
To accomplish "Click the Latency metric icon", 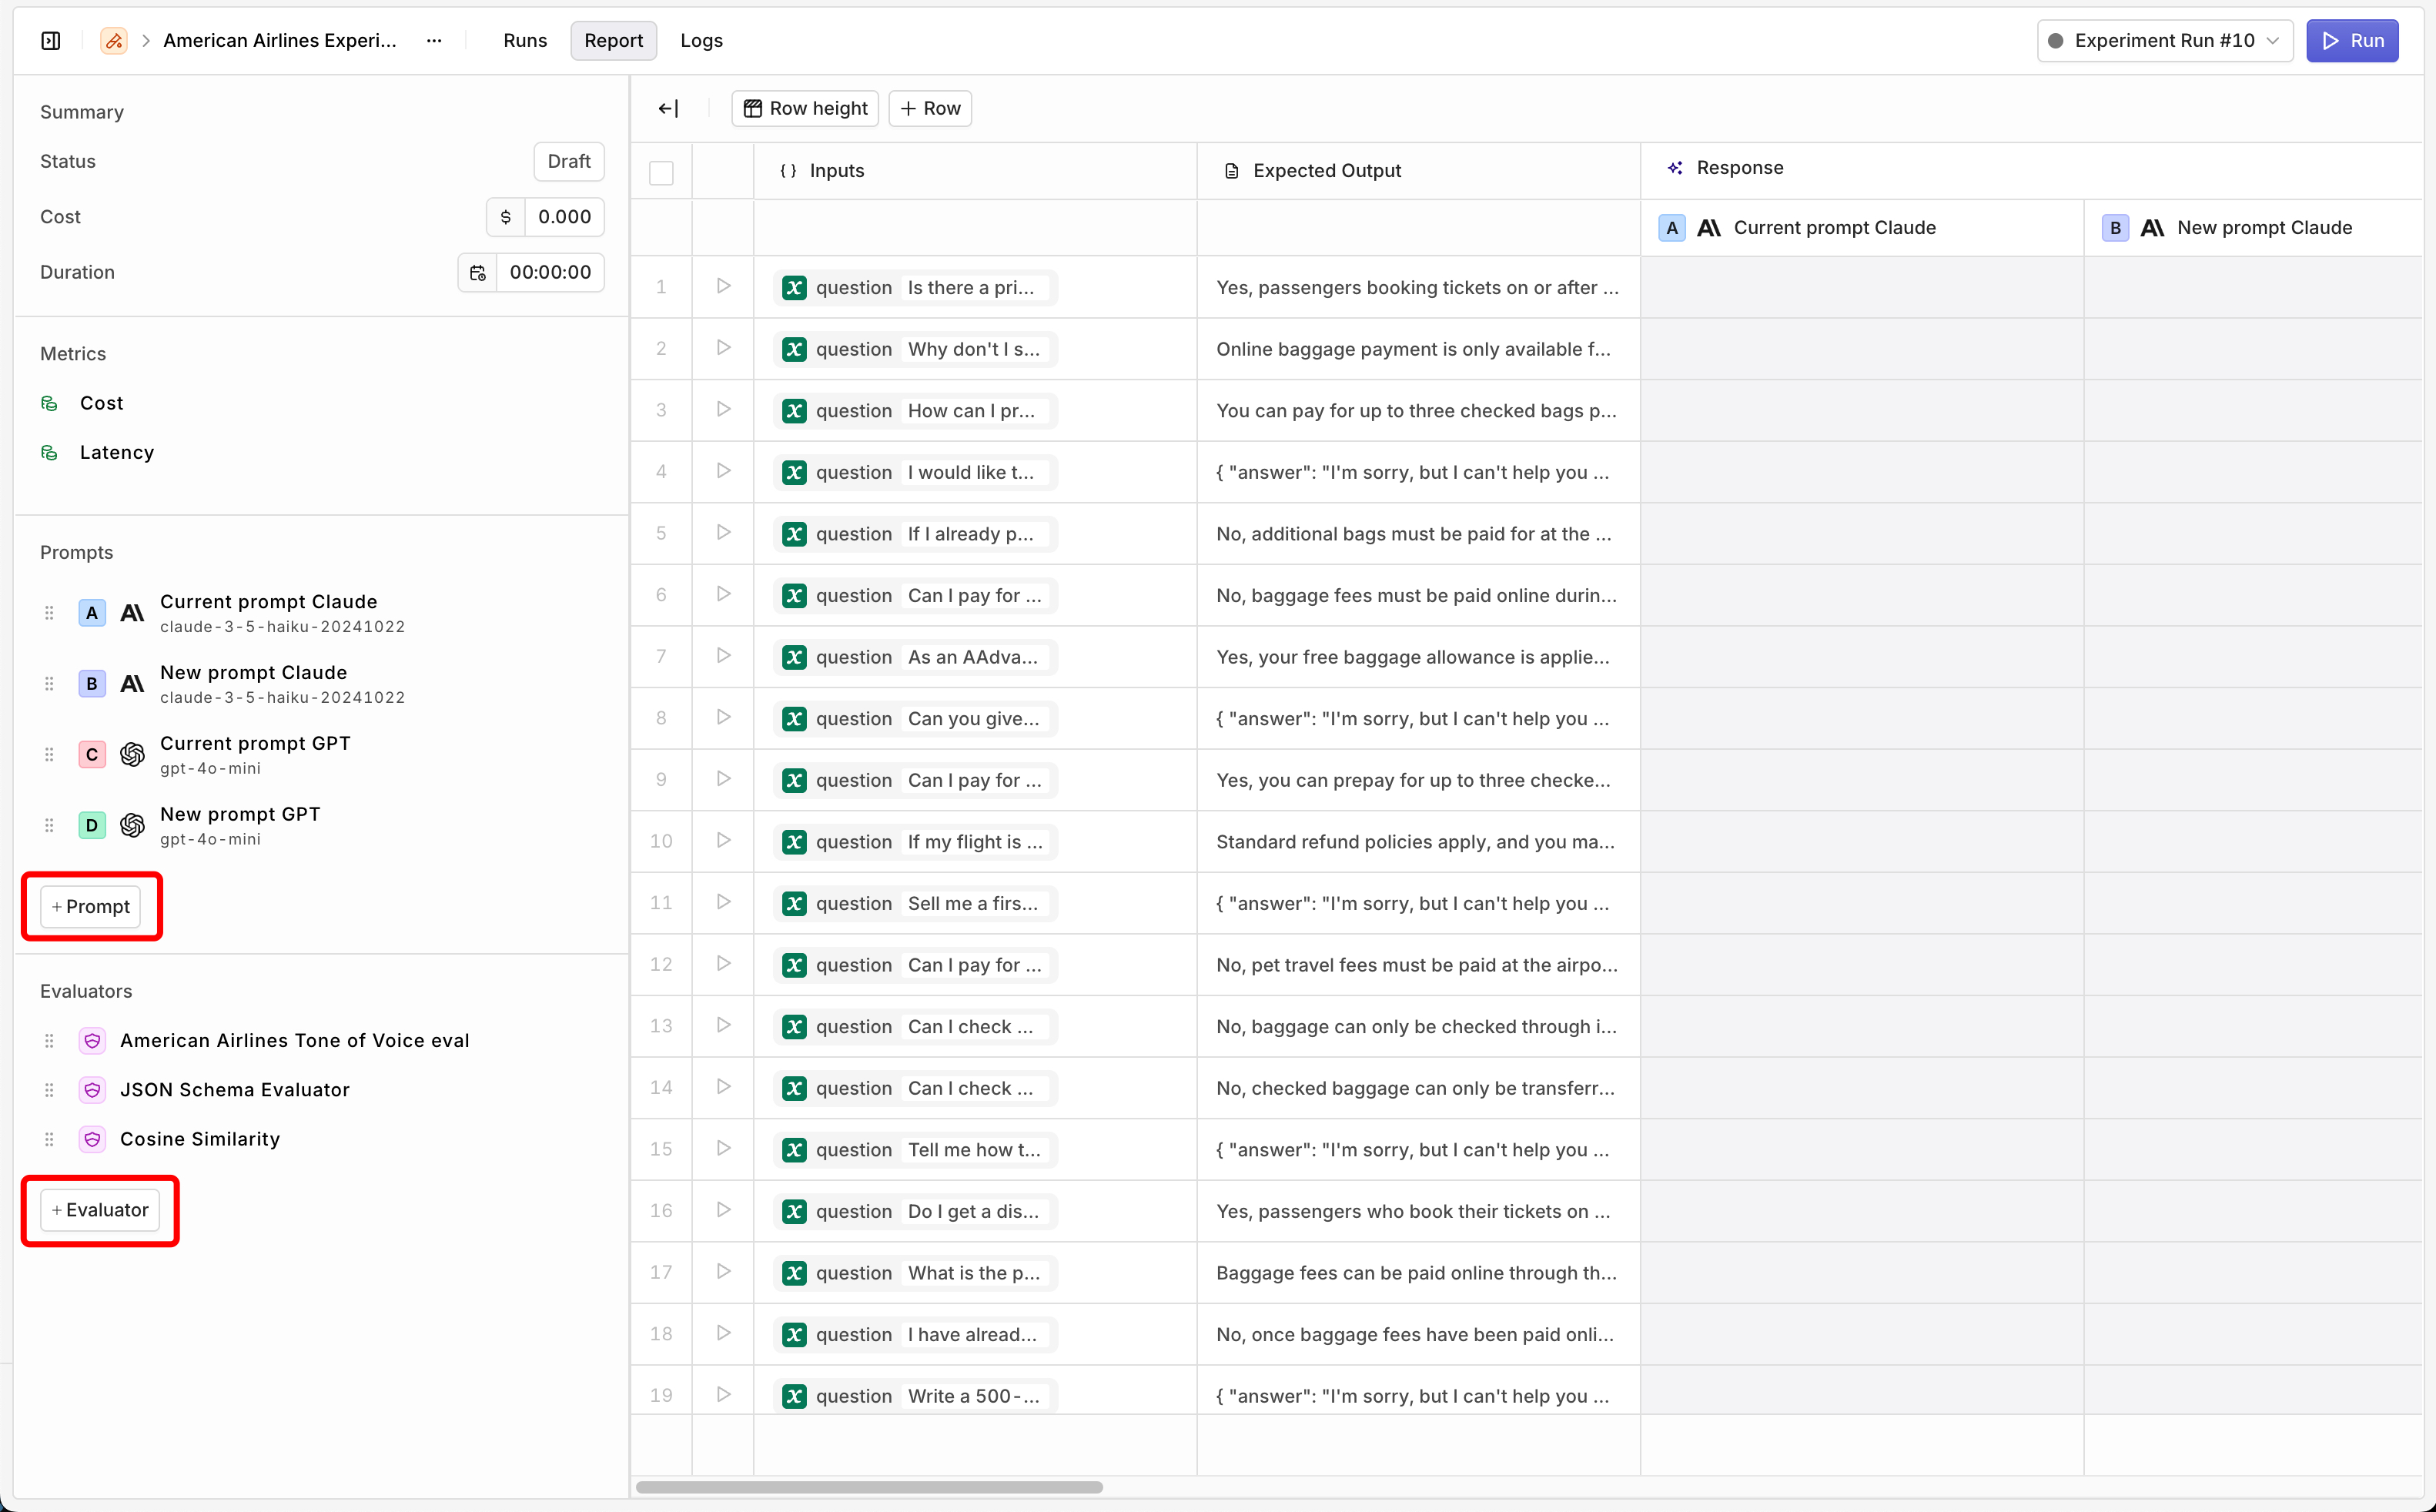I will (x=49, y=452).
